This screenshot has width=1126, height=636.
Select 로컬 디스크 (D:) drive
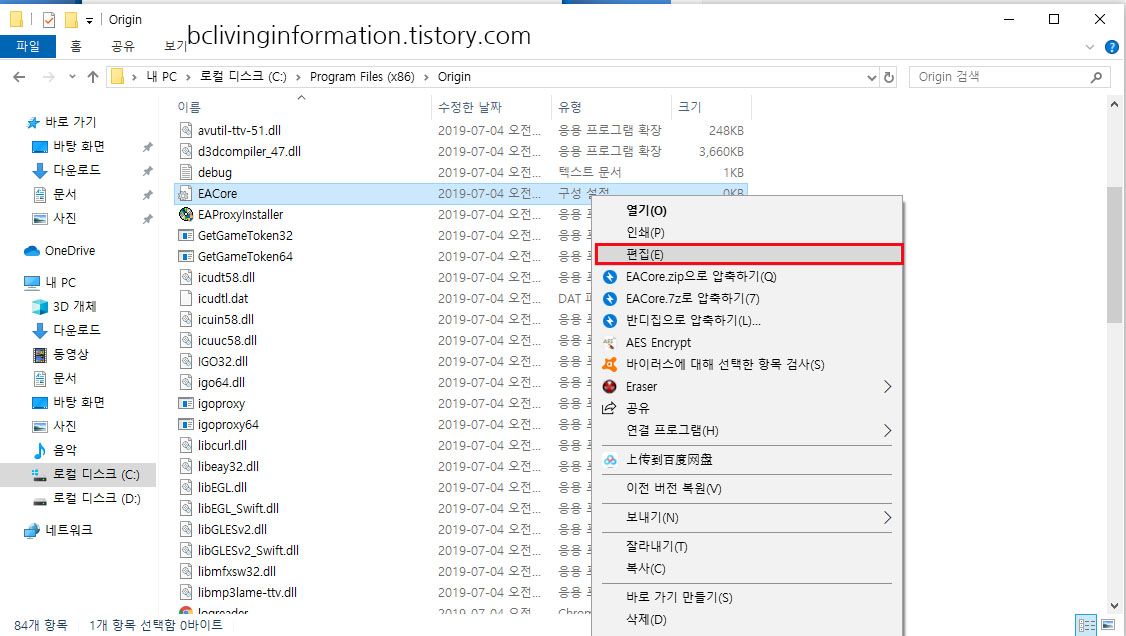pyautogui.click(x=96, y=498)
